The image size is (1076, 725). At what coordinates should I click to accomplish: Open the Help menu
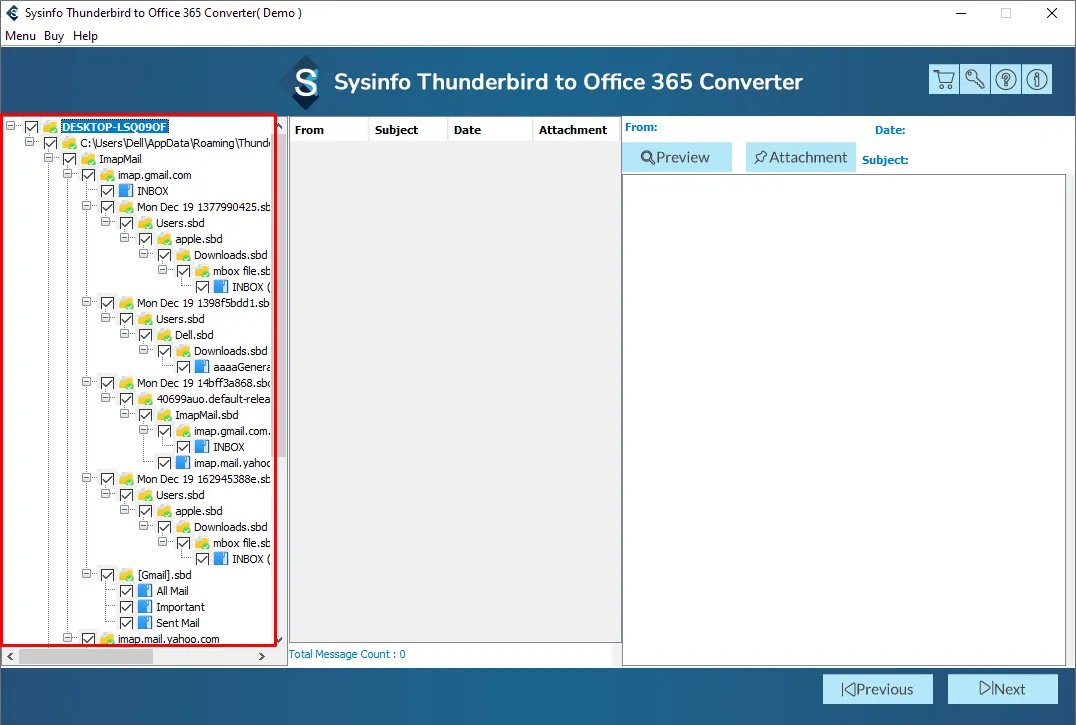(x=86, y=36)
